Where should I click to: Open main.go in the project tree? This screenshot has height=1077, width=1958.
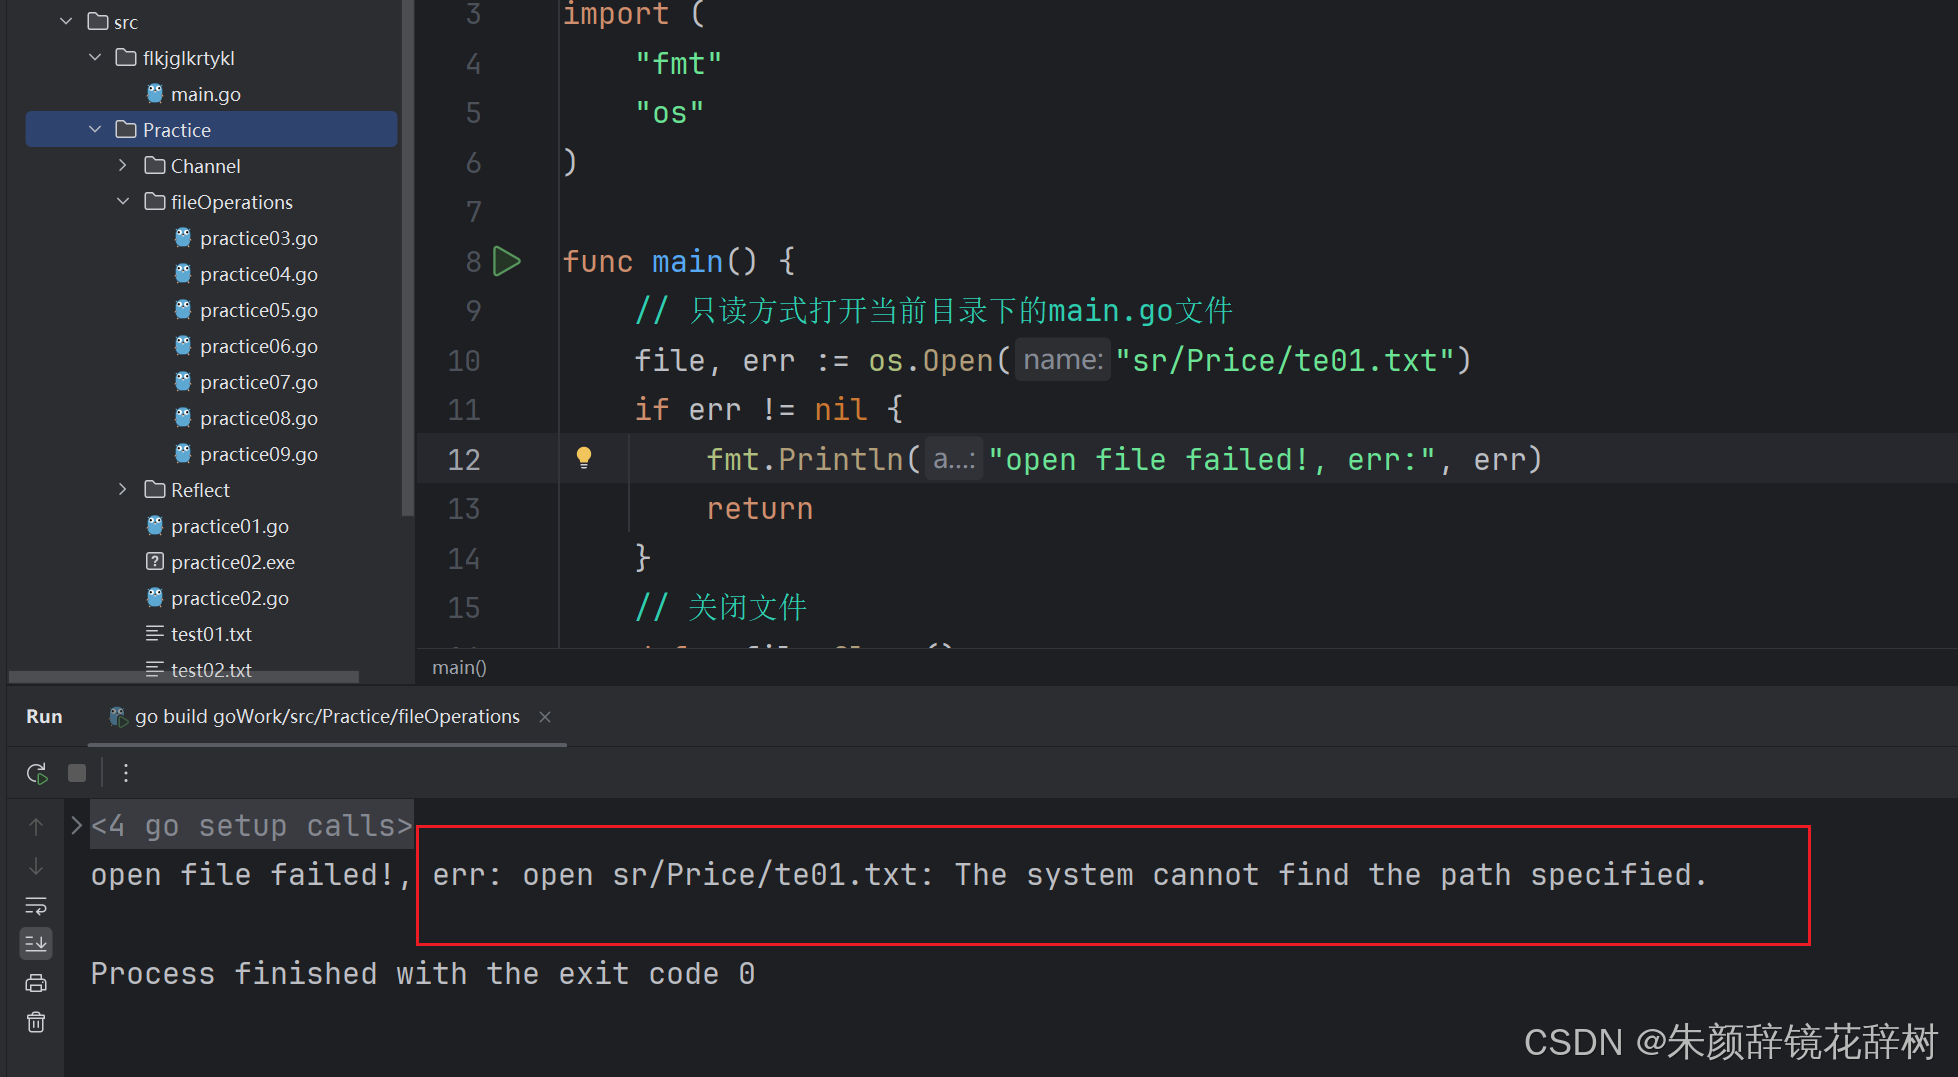(205, 94)
